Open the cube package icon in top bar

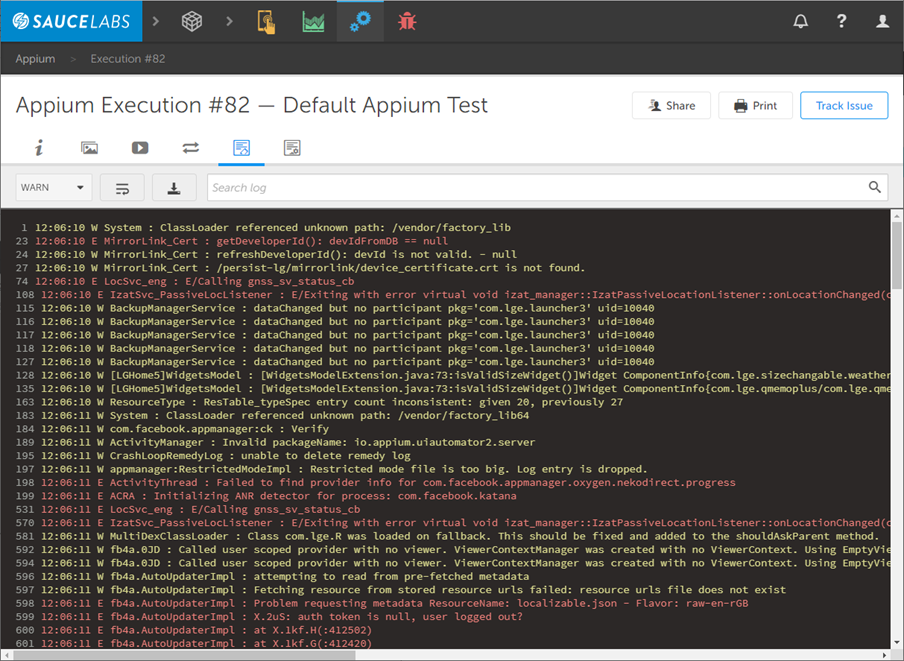click(192, 21)
